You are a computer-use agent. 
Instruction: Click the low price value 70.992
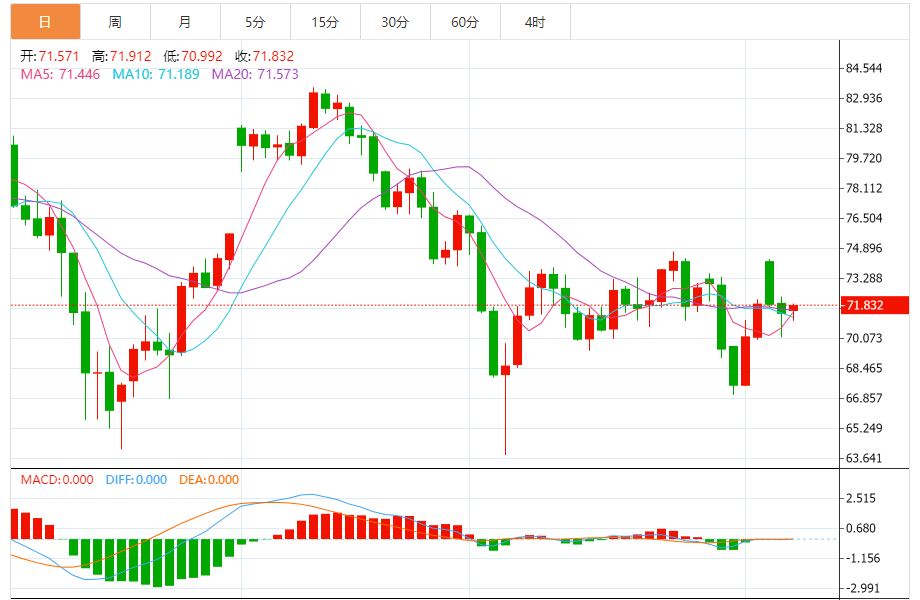click(x=202, y=56)
